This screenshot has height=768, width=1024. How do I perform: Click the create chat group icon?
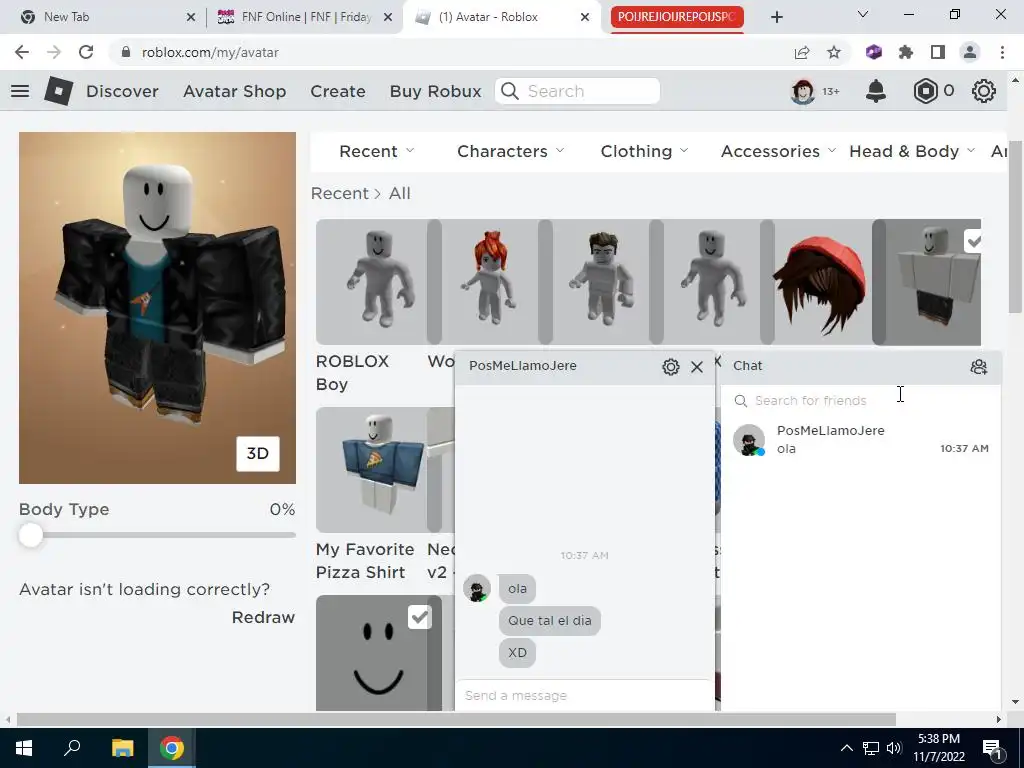tap(978, 366)
